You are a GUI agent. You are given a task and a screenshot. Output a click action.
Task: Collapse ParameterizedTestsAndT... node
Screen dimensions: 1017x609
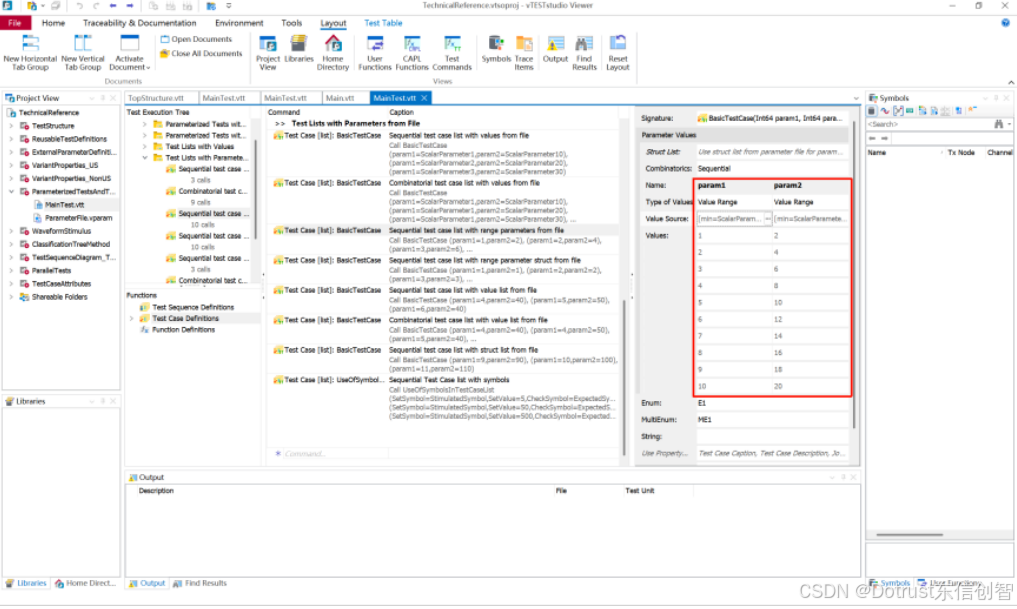tap(11, 192)
